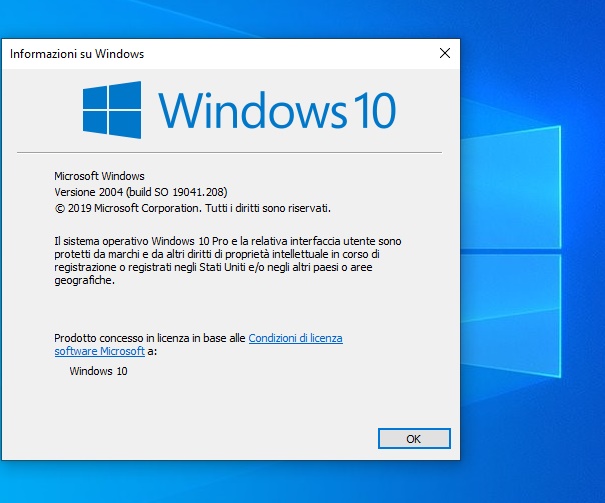The image size is (605, 503).
Task: Click the 'Versione 2004 (build SO 19041.208)' line
Action: 141,192
